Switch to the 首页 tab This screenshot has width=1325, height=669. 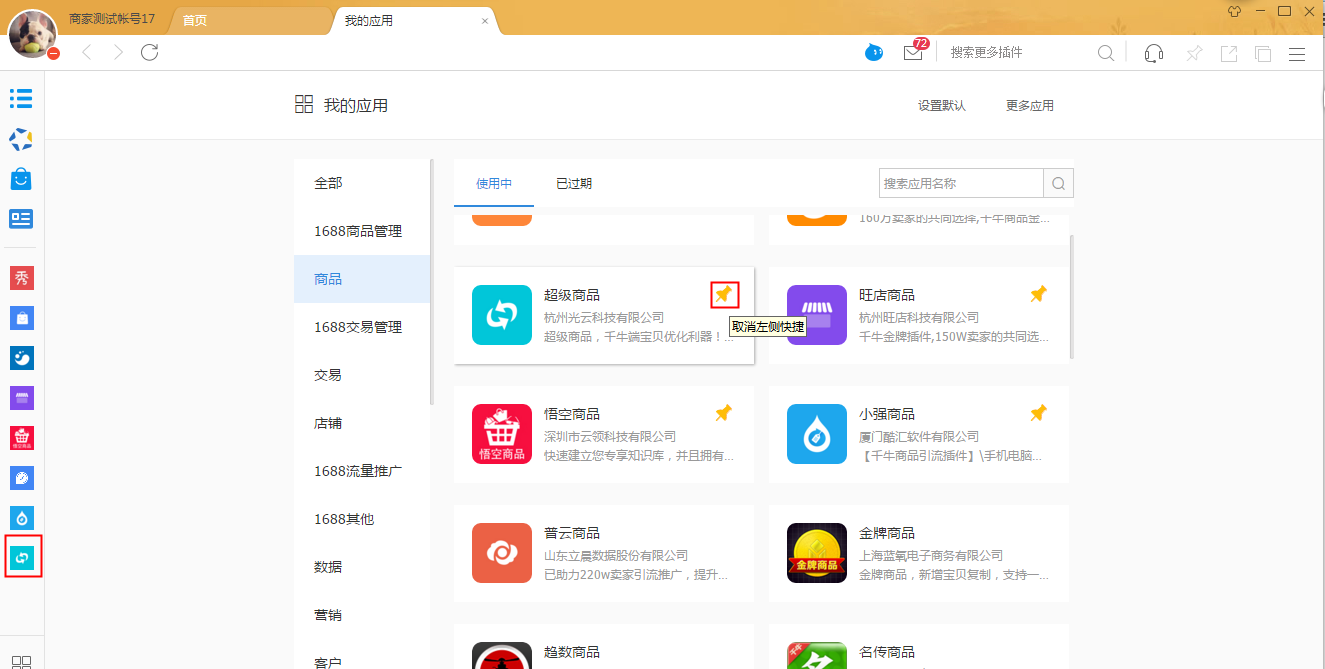click(195, 20)
